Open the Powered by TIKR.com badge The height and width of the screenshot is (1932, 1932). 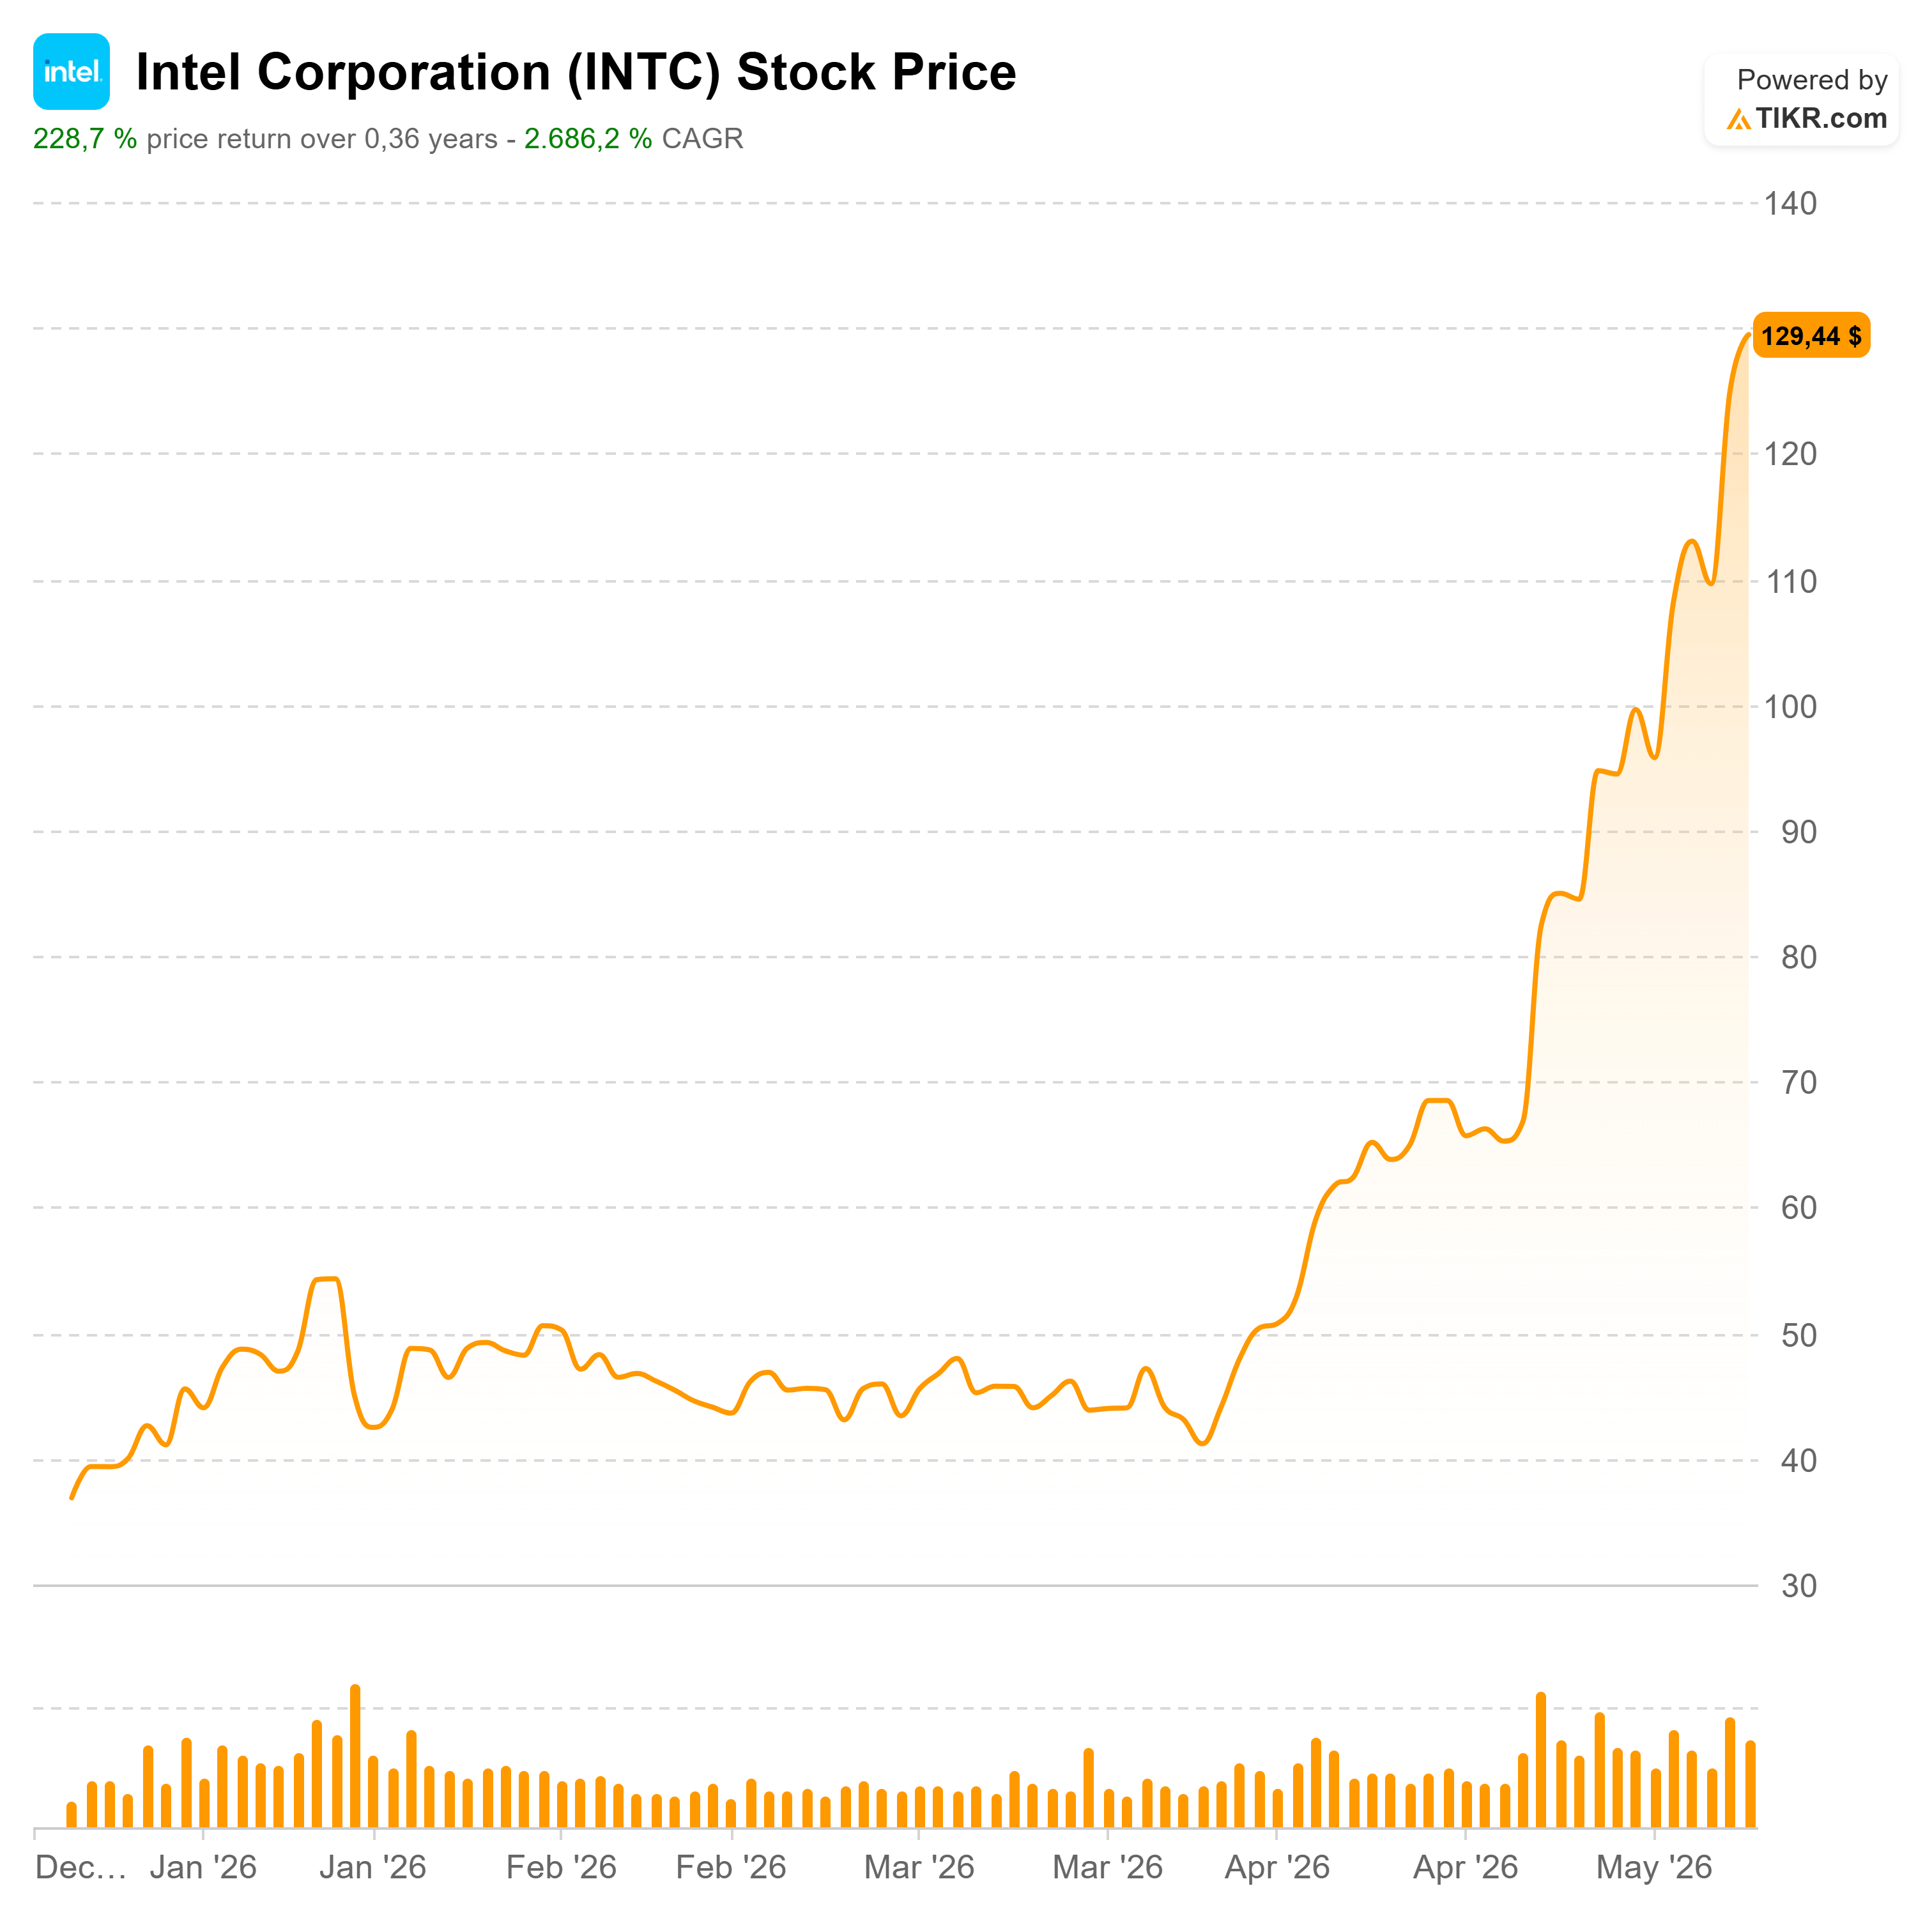click(1801, 99)
